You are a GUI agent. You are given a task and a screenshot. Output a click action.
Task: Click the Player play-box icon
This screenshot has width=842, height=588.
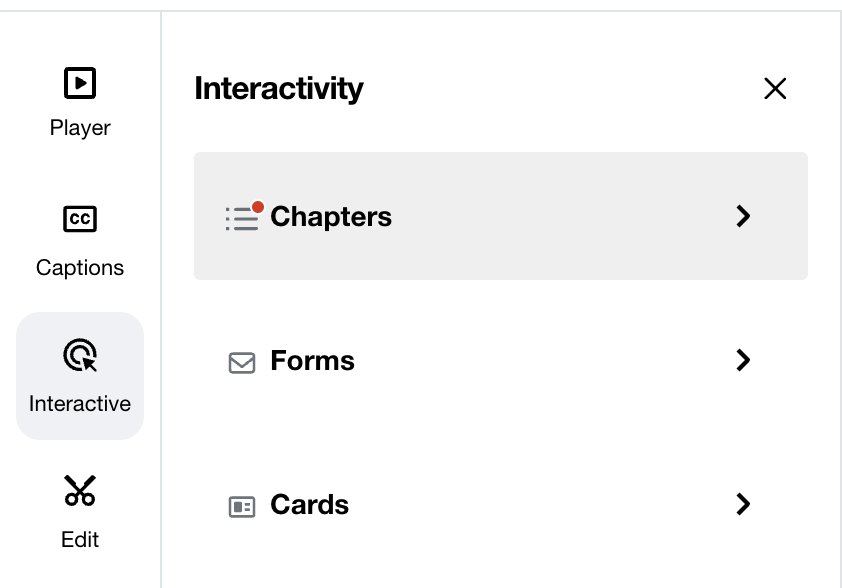click(80, 83)
